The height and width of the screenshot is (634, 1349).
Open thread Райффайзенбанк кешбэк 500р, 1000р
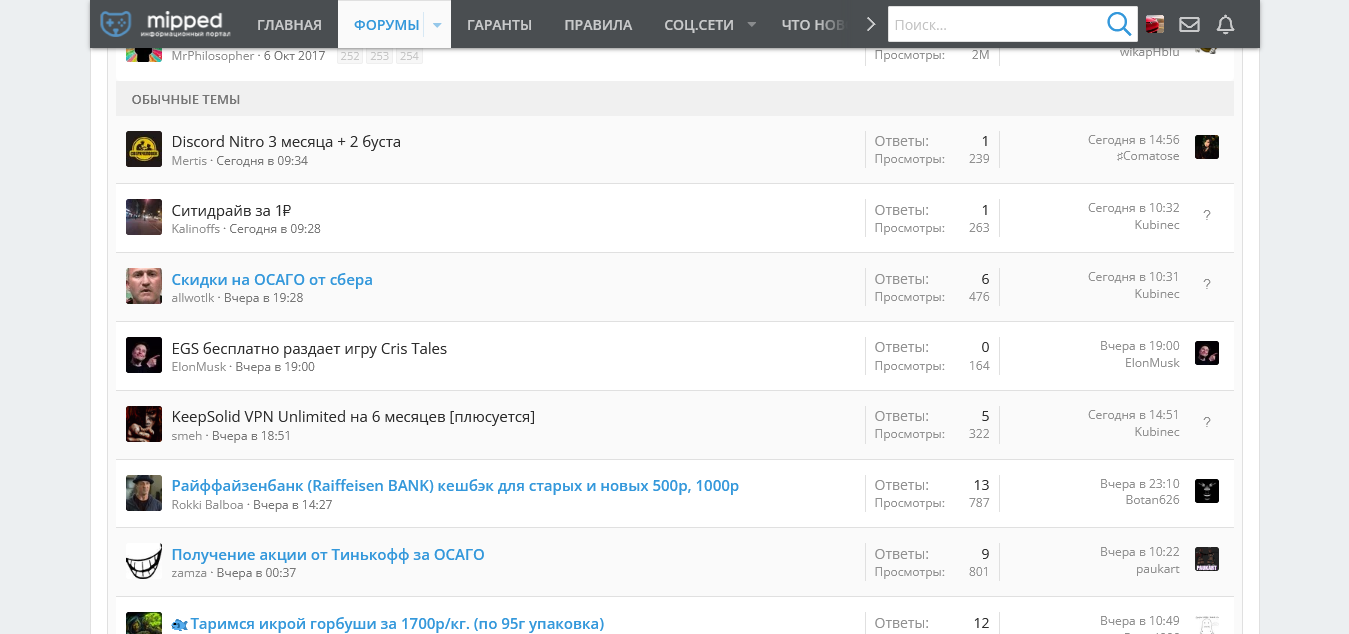(x=455, y=486)
